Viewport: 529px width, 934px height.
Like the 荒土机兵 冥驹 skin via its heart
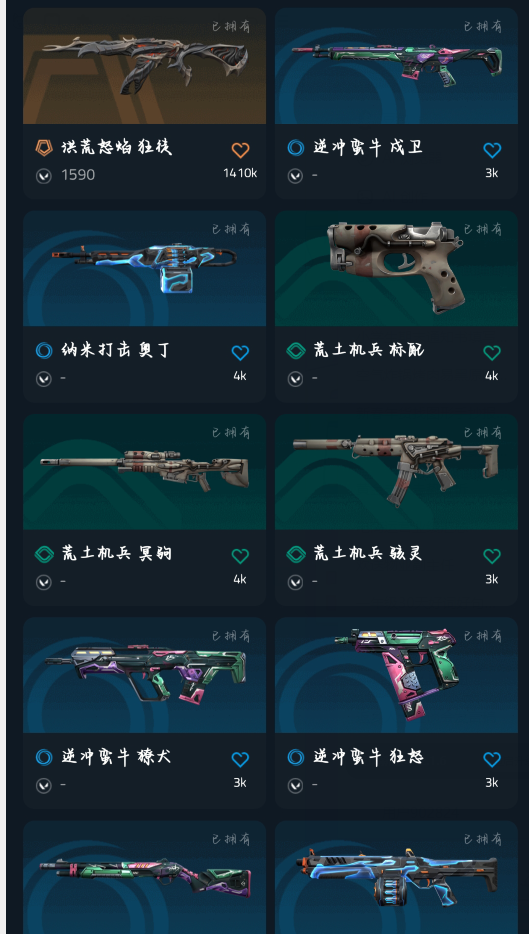tap(240, 556)
